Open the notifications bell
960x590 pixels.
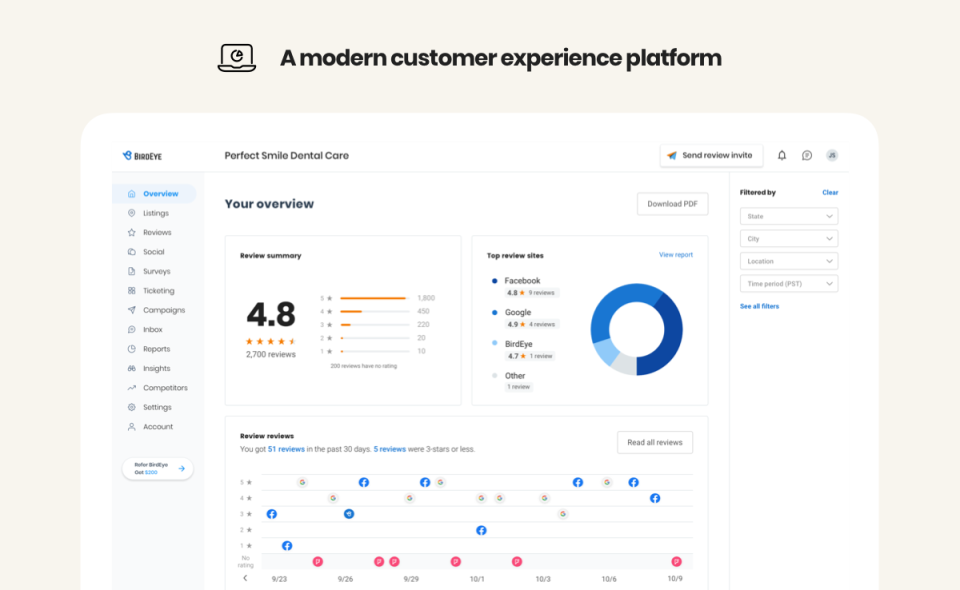pyautogui.click(x=782, y=155)
